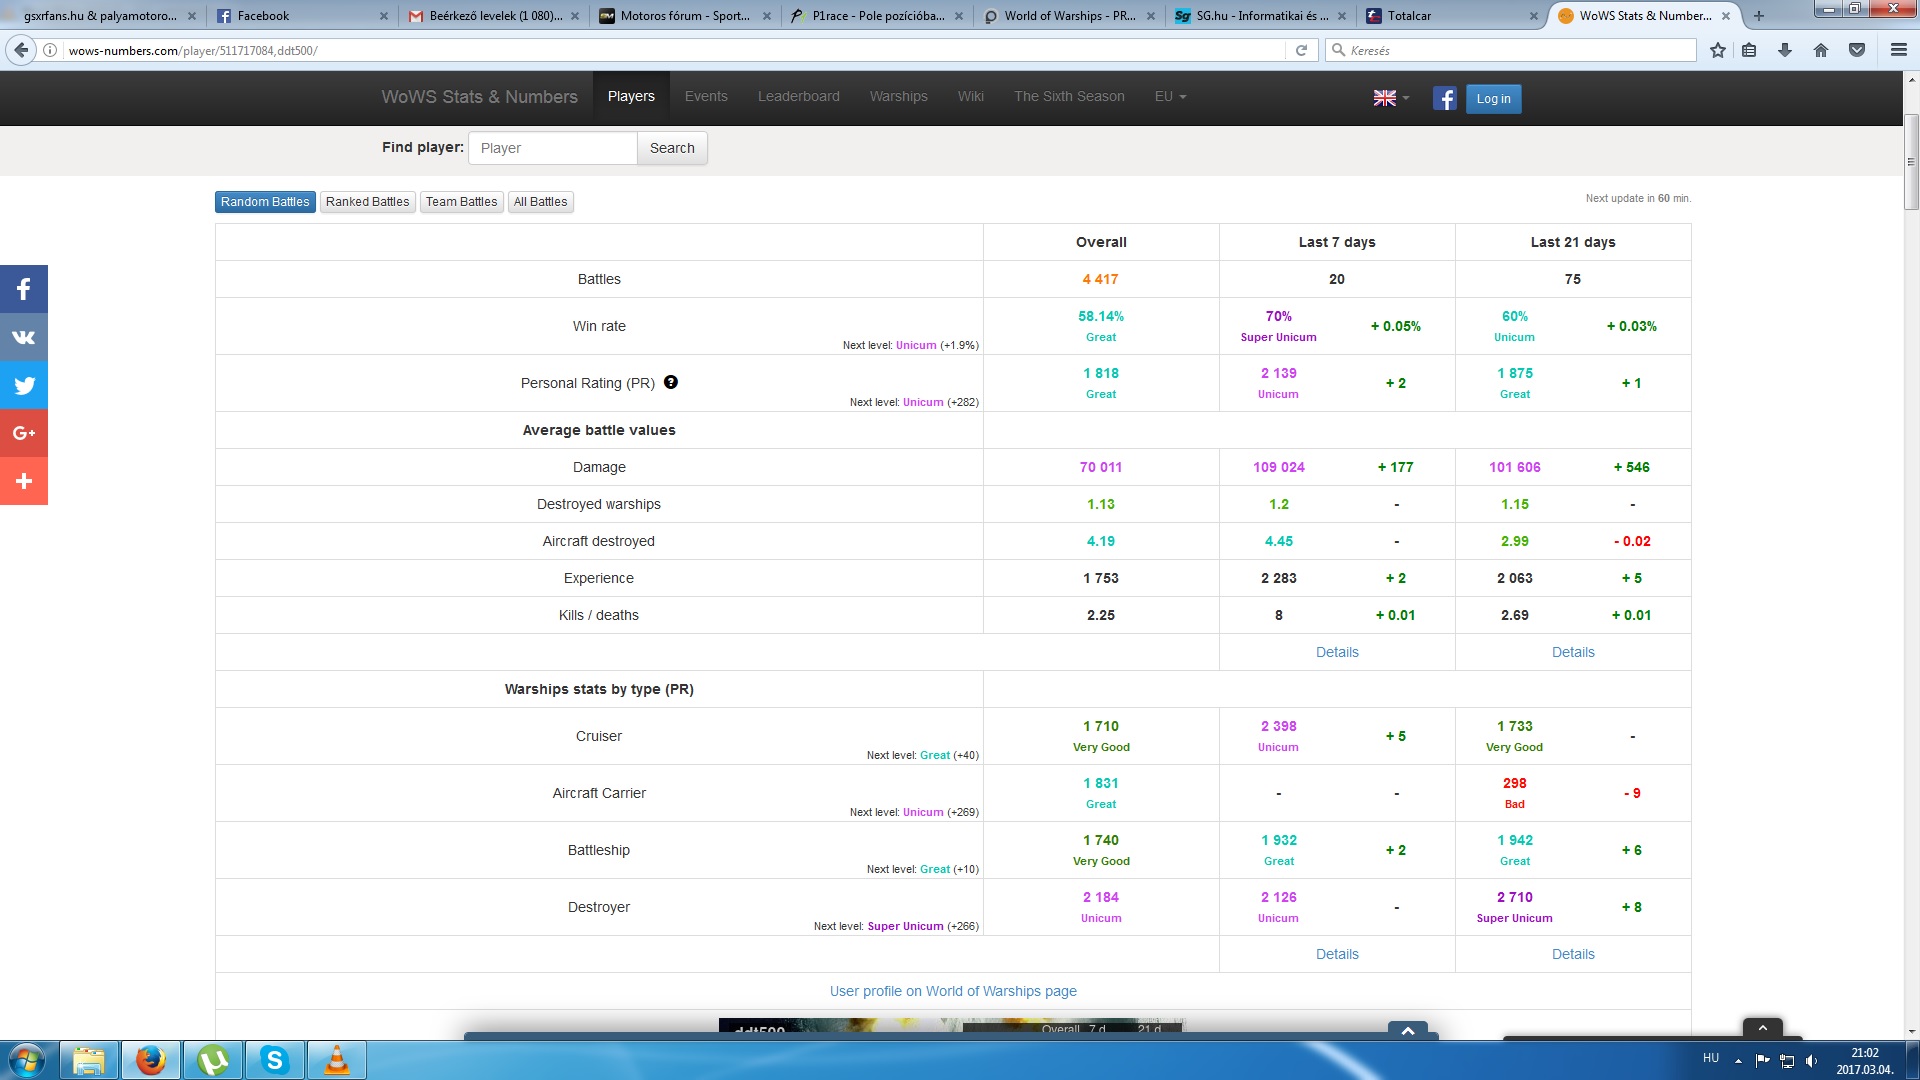This screenshot has height=1080, width=1920.
Task: Open the Firefox hamburger menu
Action: click(1898, 50)
